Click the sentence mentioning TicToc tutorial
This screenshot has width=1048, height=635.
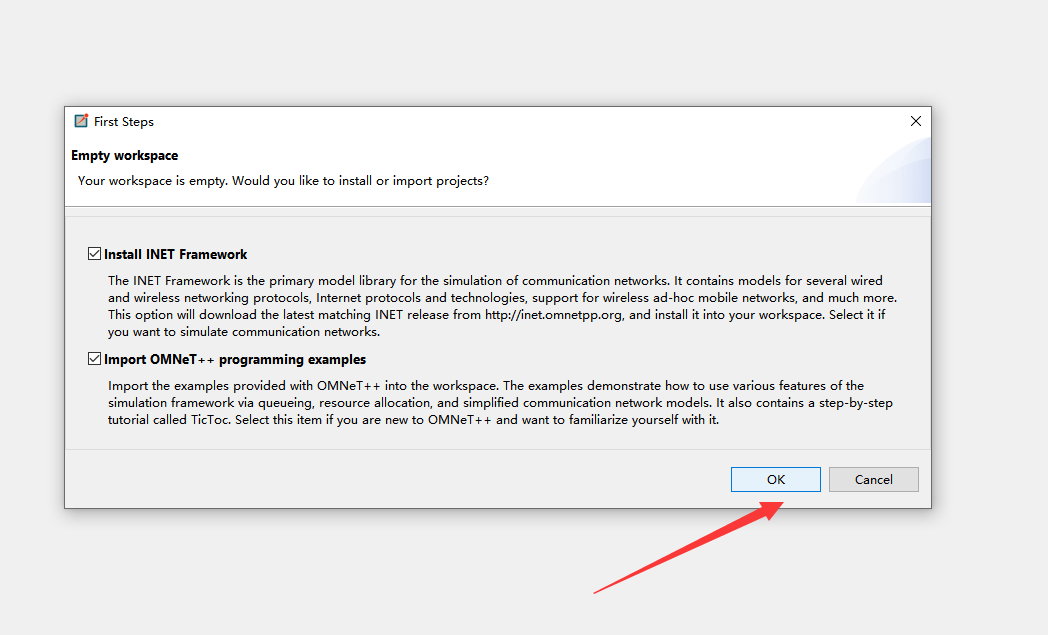(414, 420)
